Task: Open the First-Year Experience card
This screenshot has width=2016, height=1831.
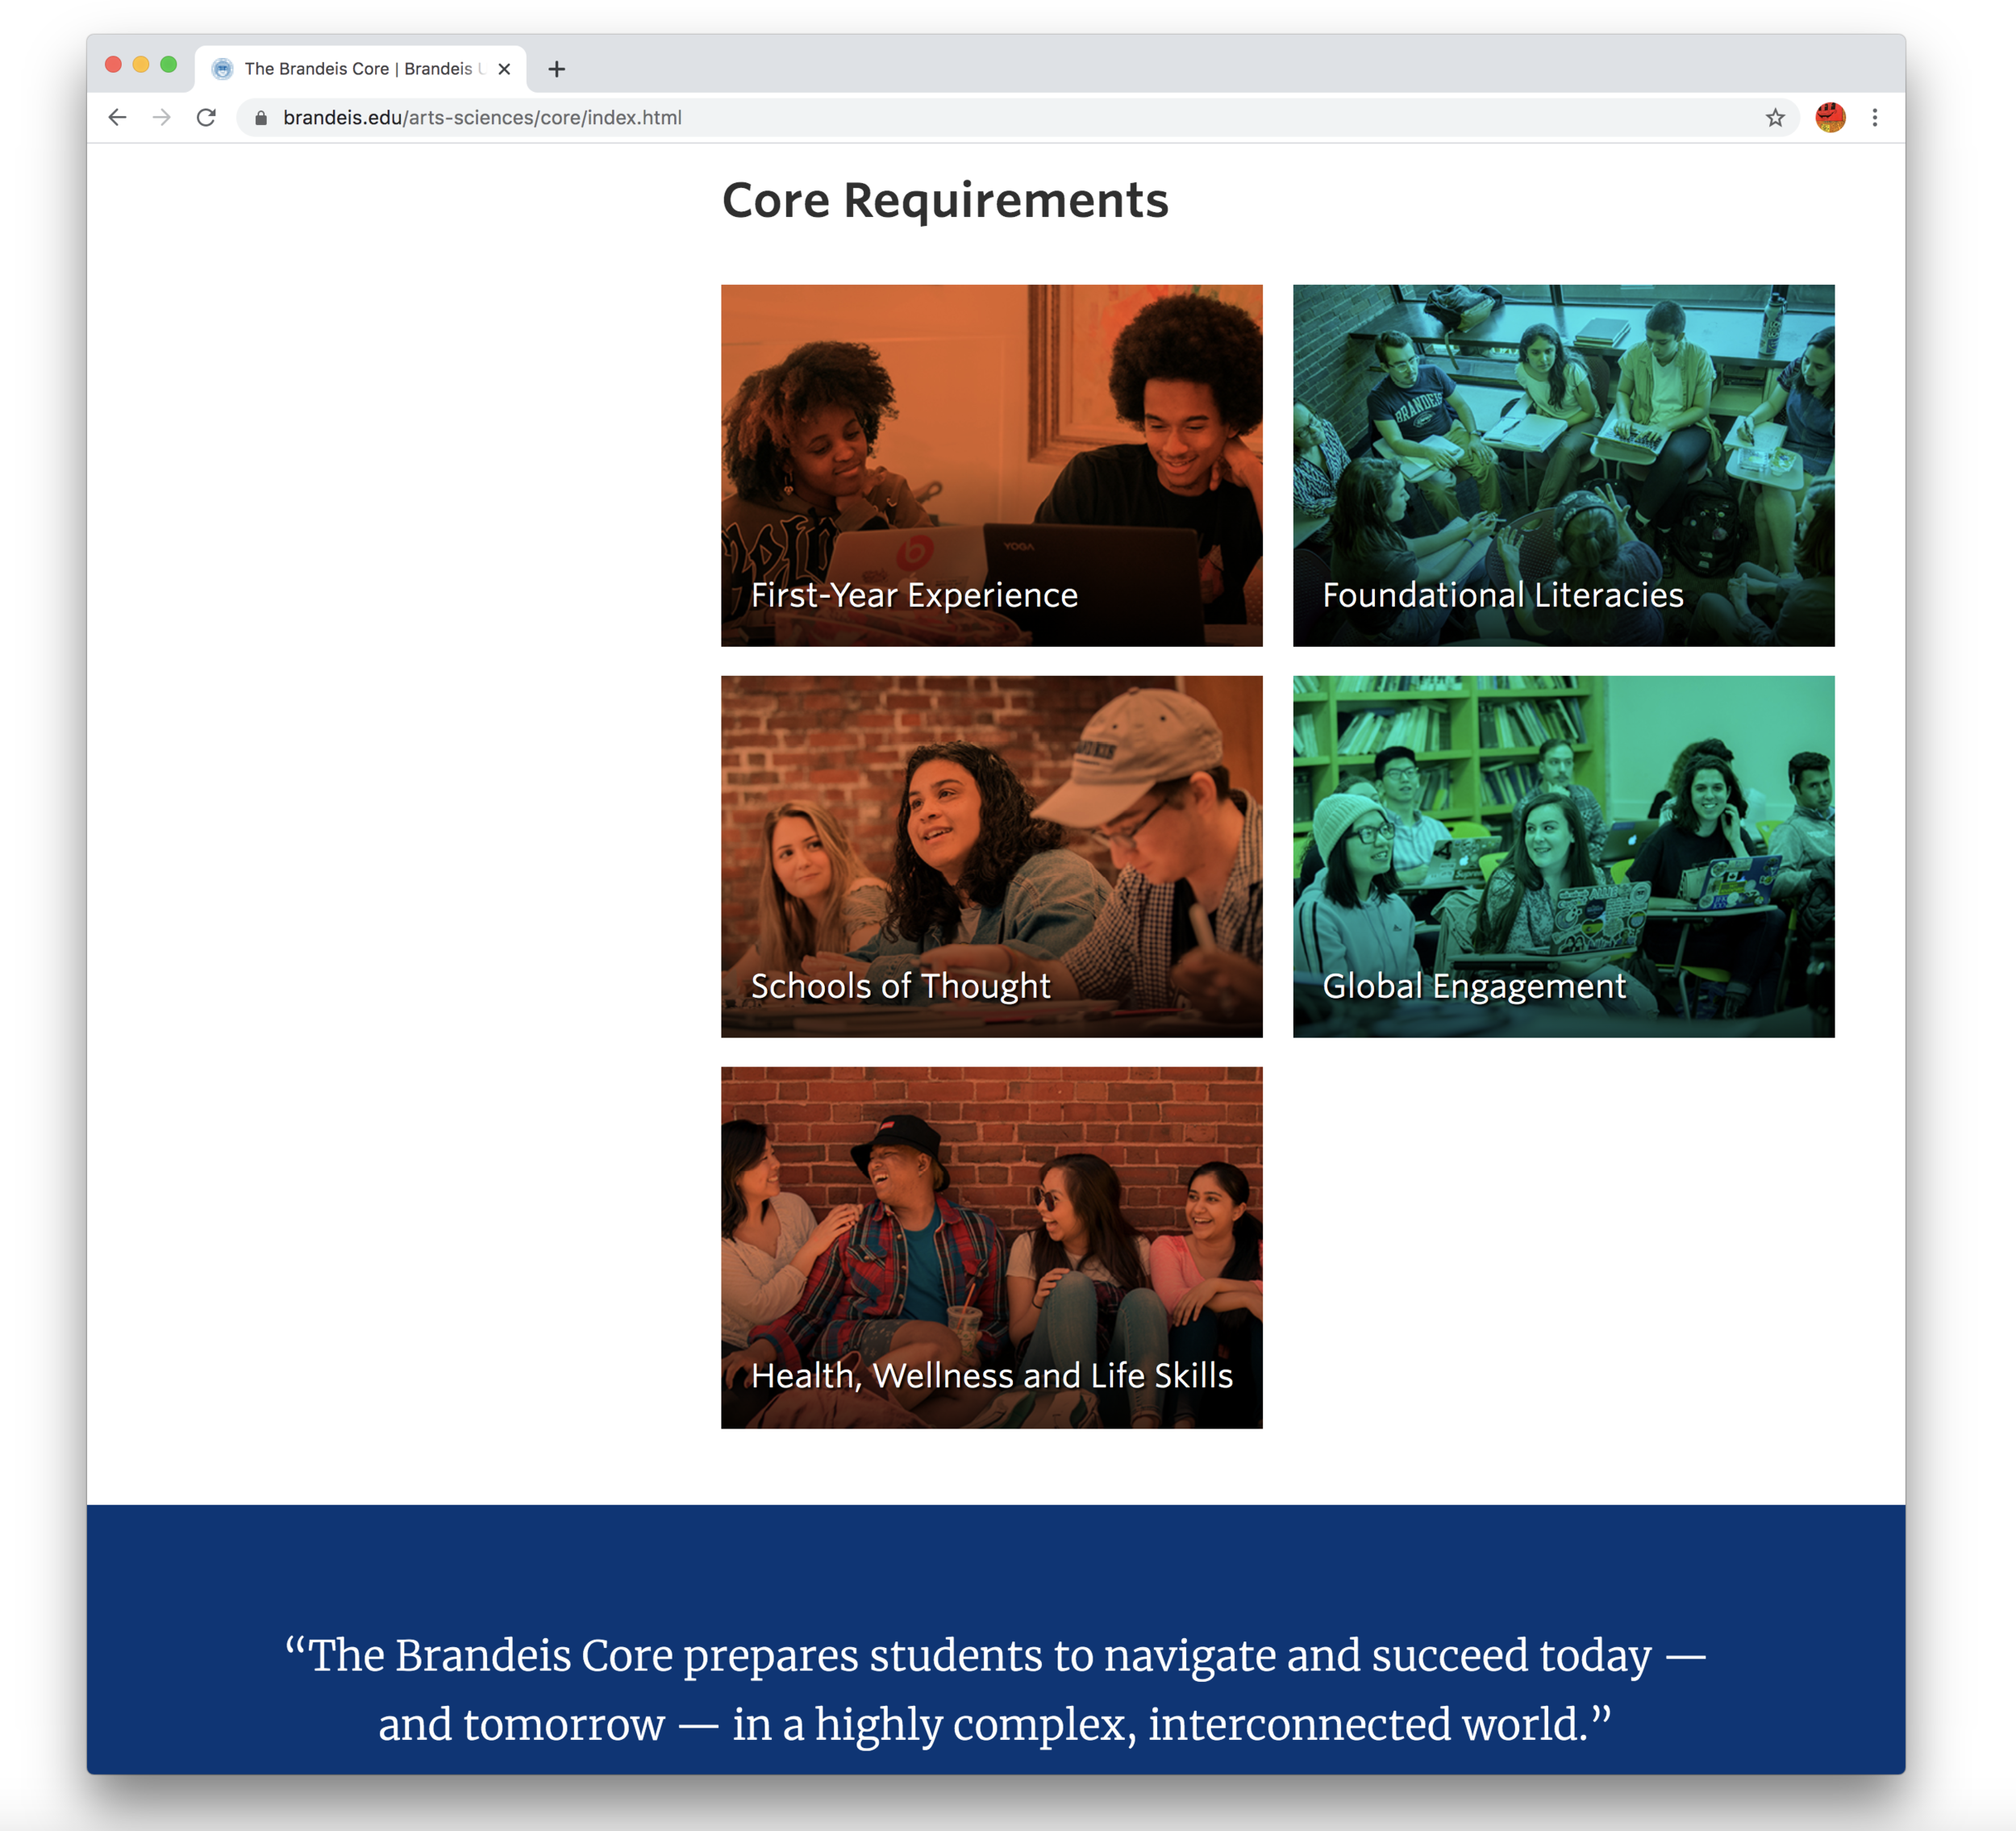Action: [991, 465]
